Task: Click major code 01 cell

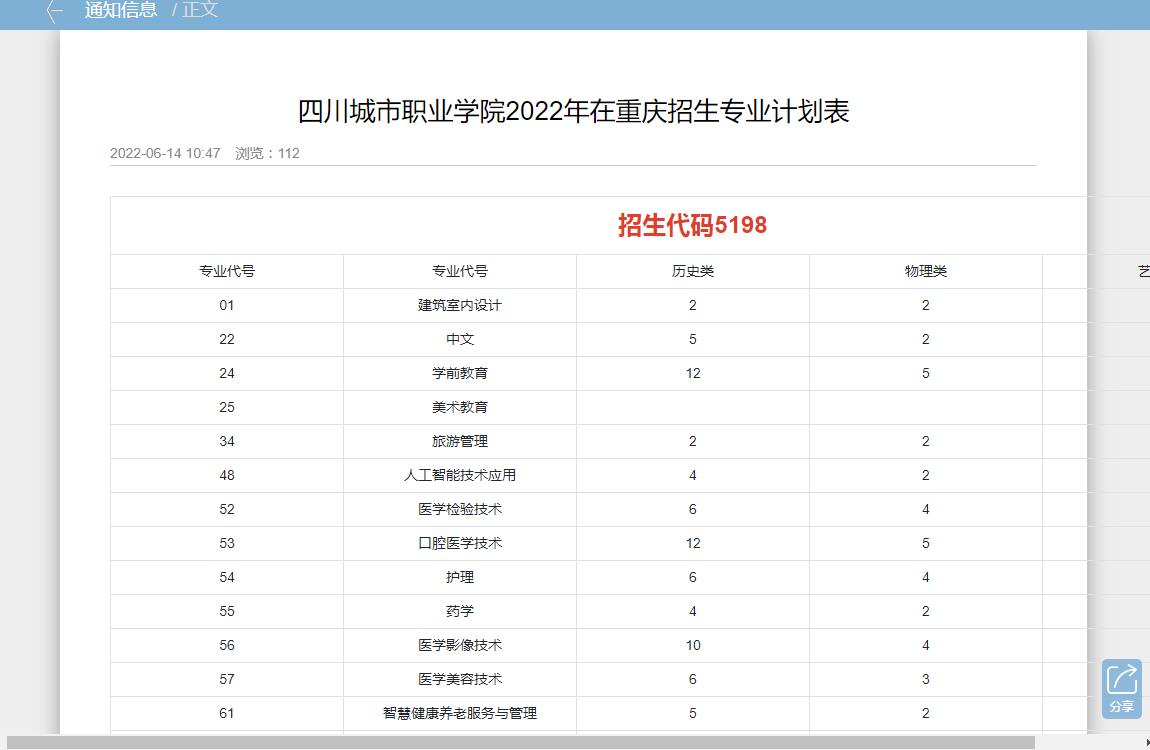Action: (227, 305)
